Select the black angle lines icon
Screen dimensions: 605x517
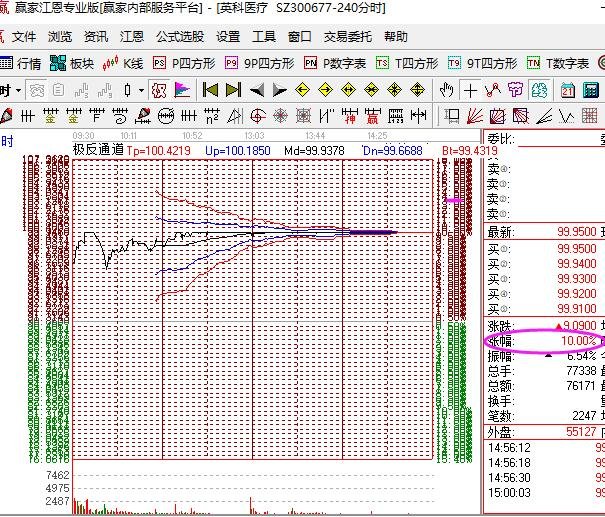pyautogui.click(x=544, y=115)
